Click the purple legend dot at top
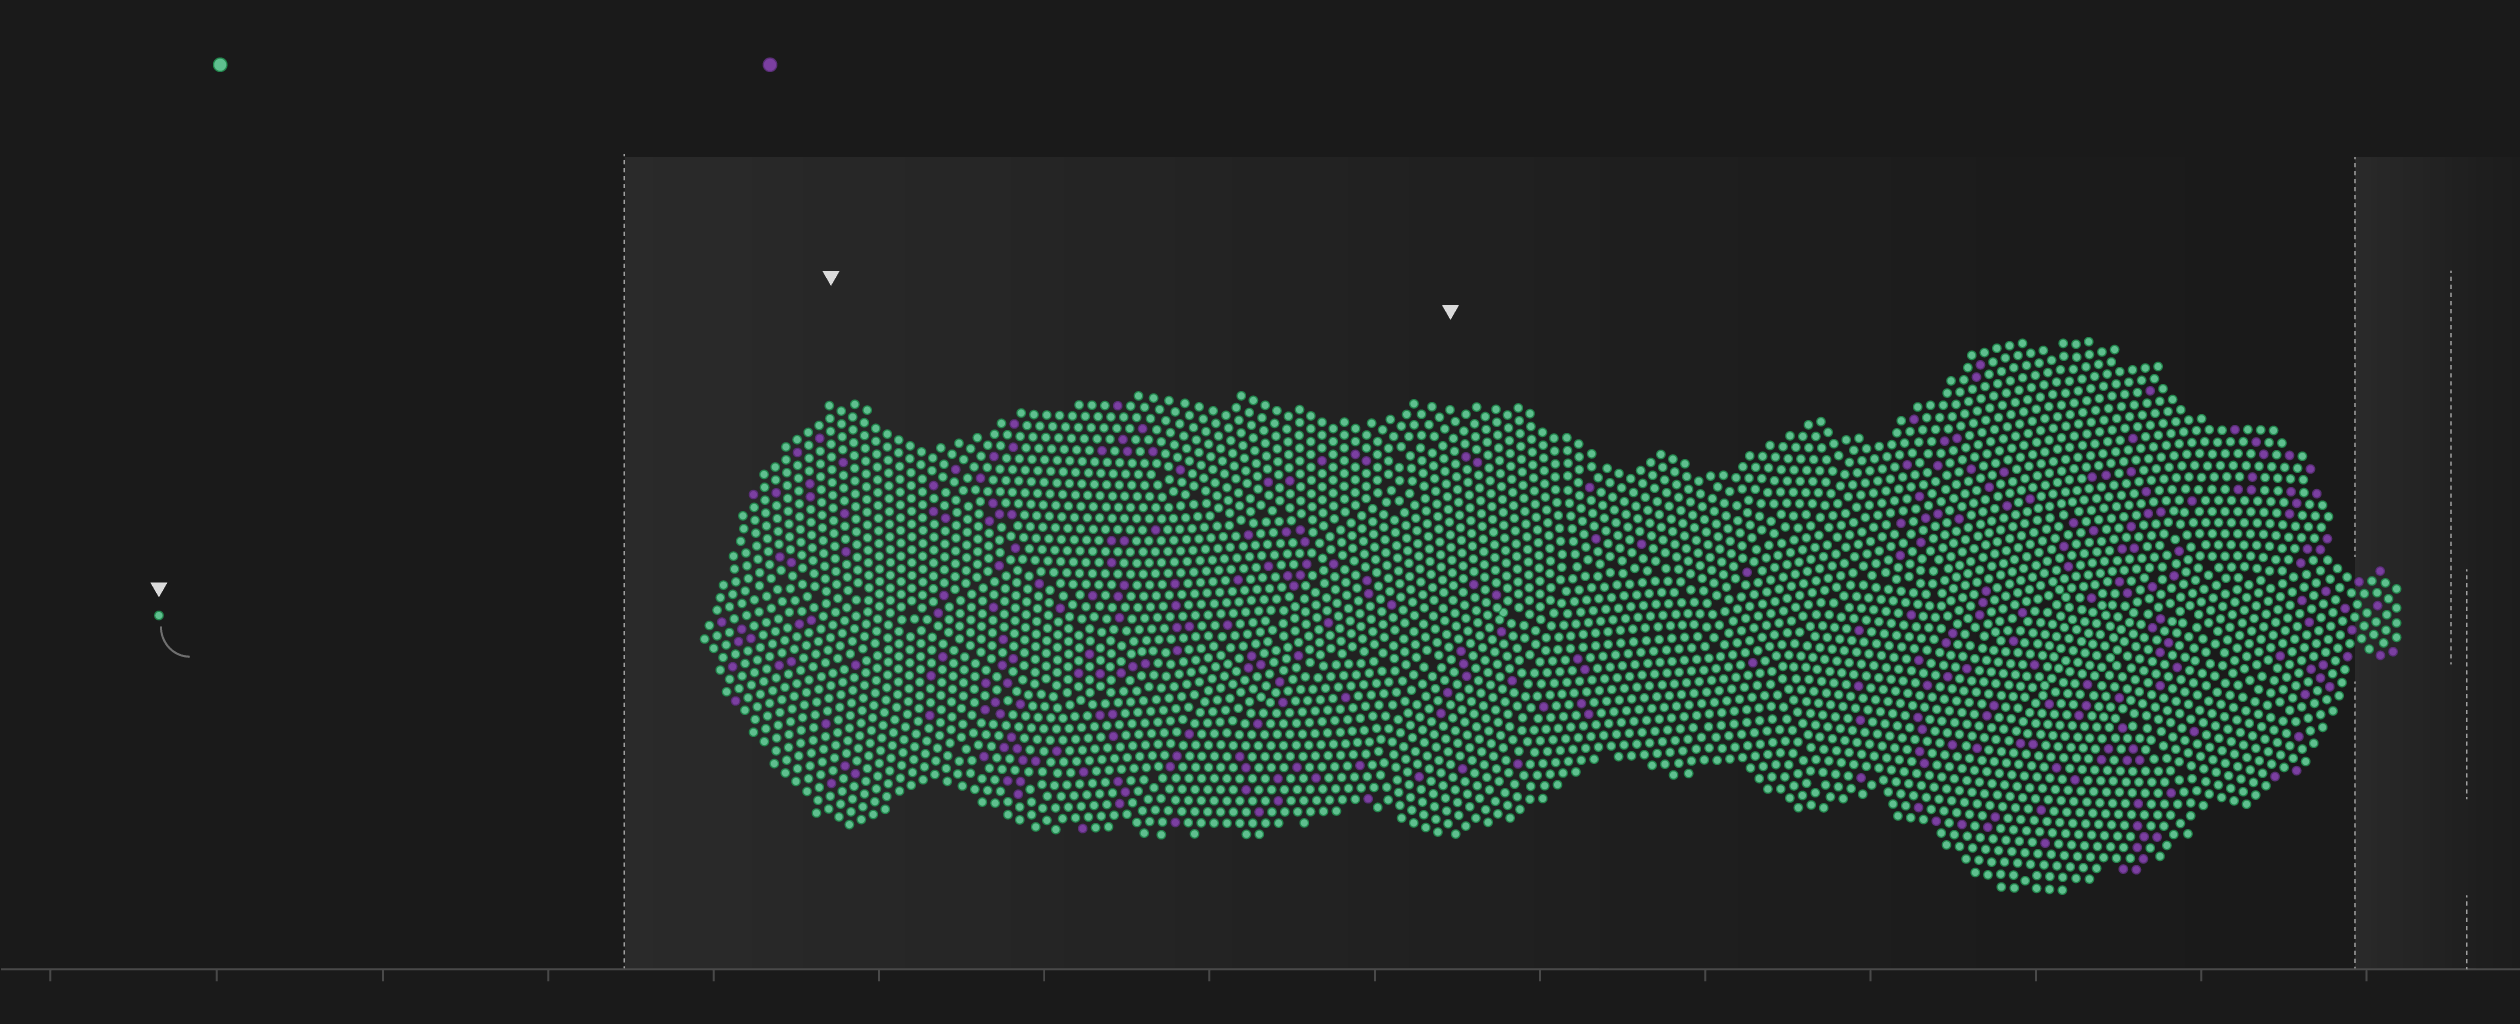 (x=770, y=65)
